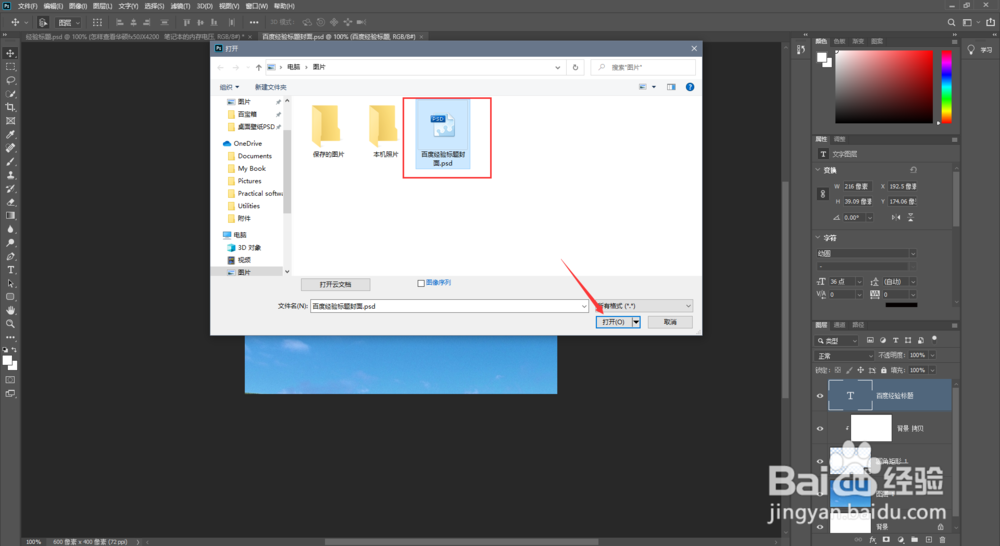The height and width of the screenshot is (546, 1000).
Task: Select the Clone Stamp tool
Action: point(10,175)
